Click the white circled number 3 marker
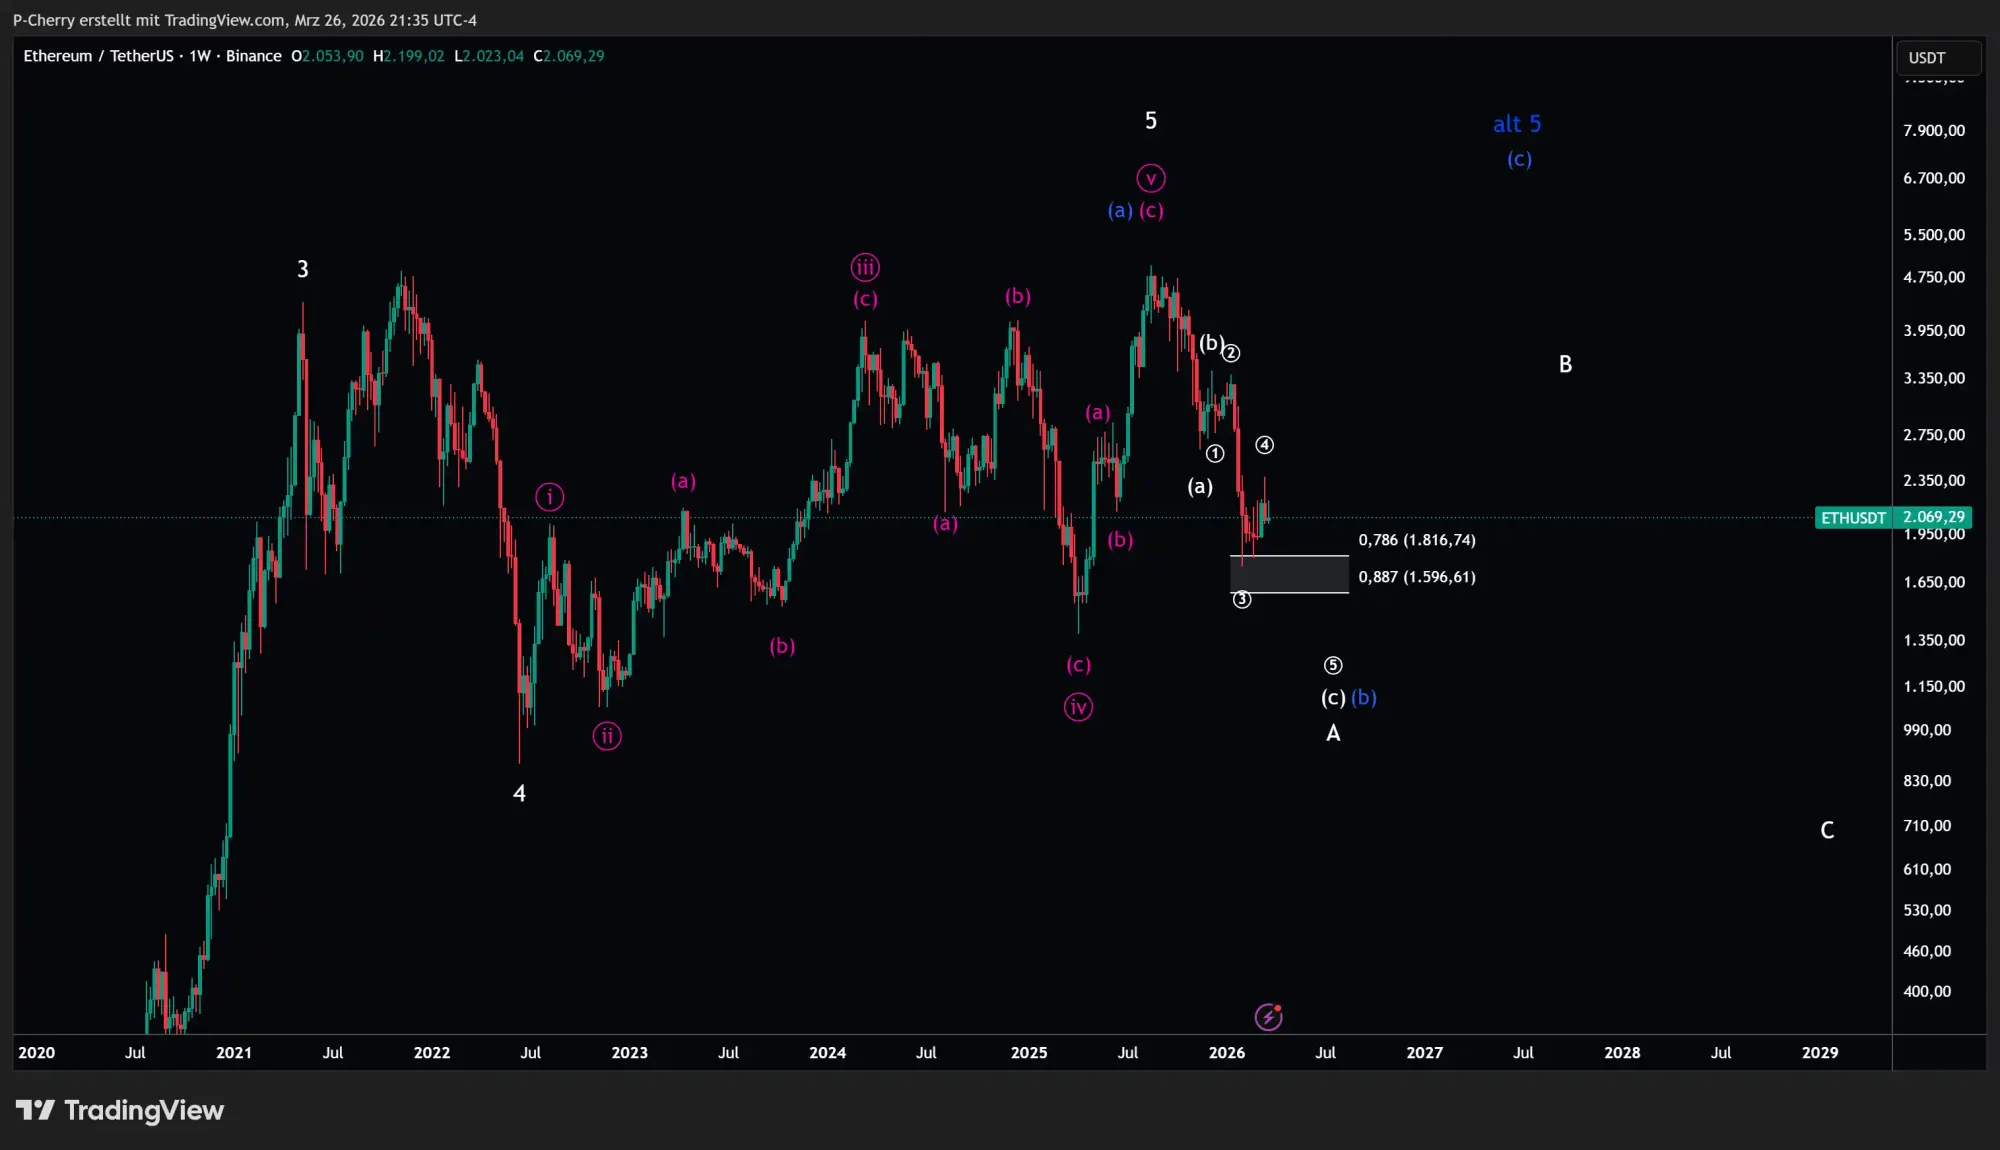 click(x=1241, y=599)
